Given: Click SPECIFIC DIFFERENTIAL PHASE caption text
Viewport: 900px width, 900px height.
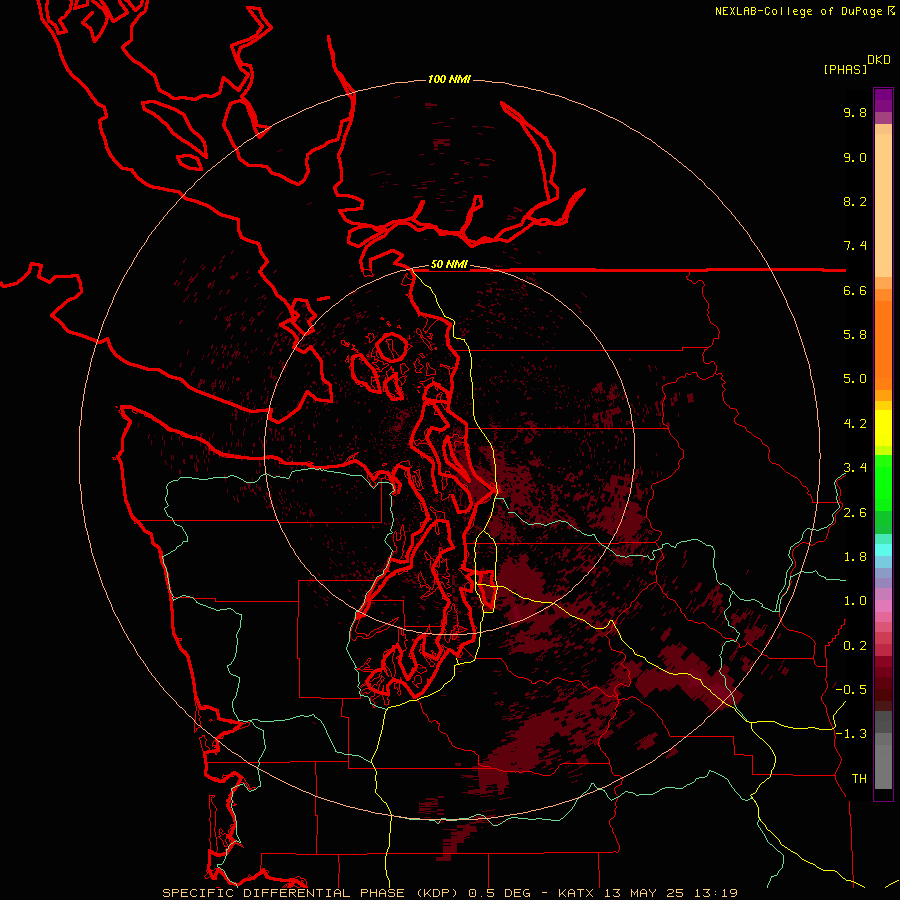Looking at the screenshot, I should [x=284, y=893].
